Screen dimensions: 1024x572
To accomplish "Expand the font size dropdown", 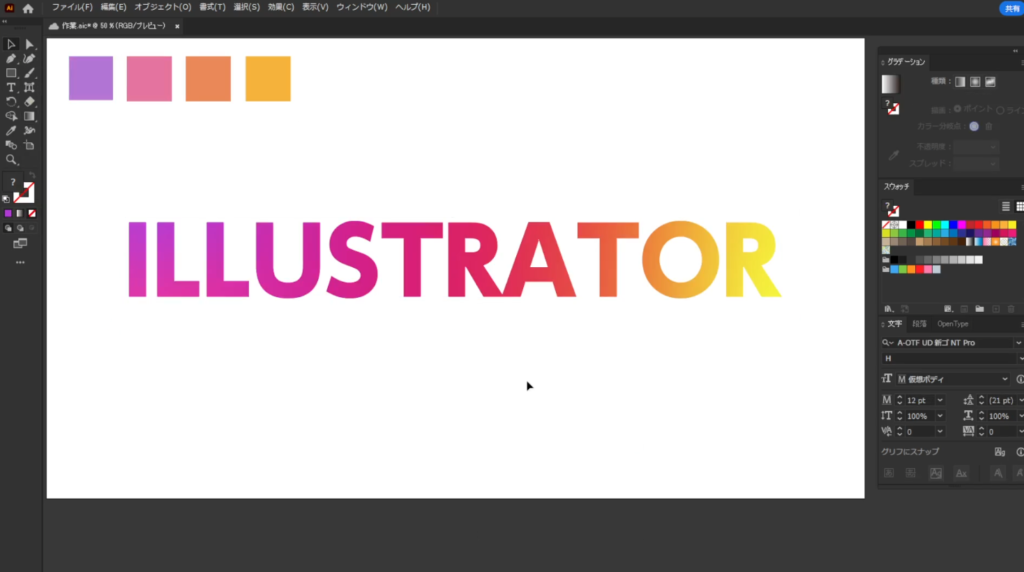I will 939,400.
